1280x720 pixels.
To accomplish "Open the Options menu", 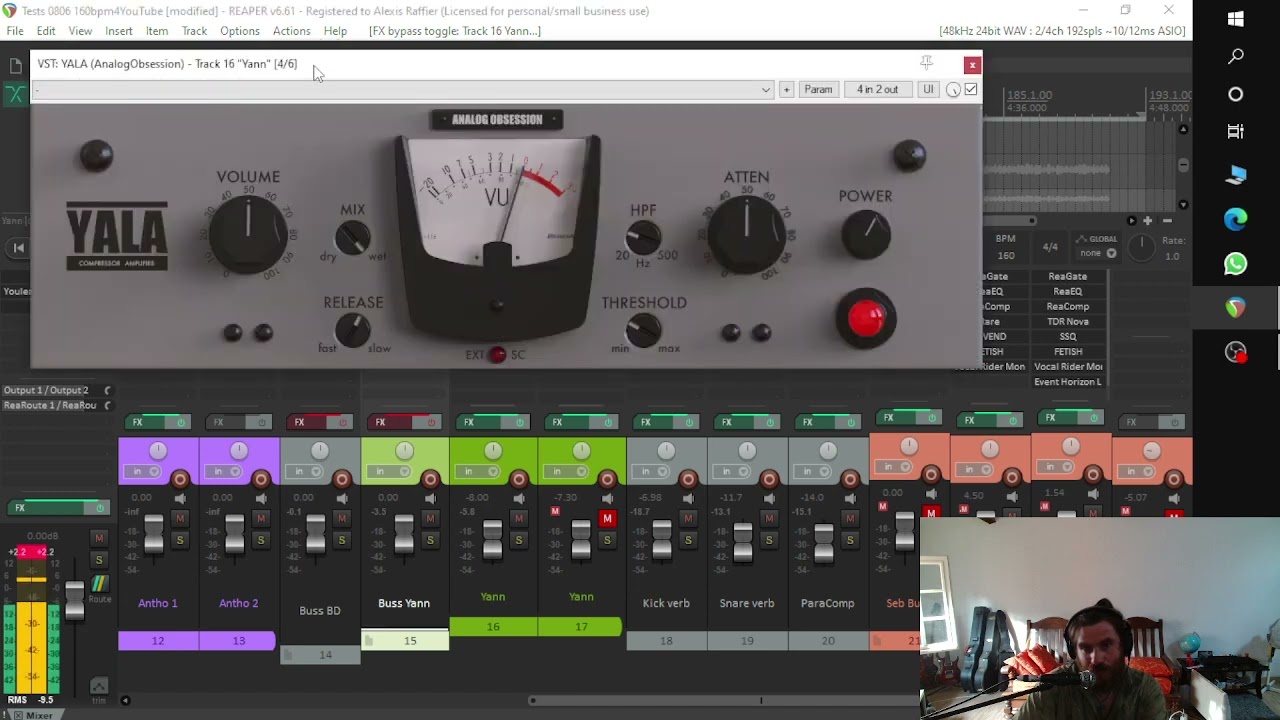I will coord(240,31).
